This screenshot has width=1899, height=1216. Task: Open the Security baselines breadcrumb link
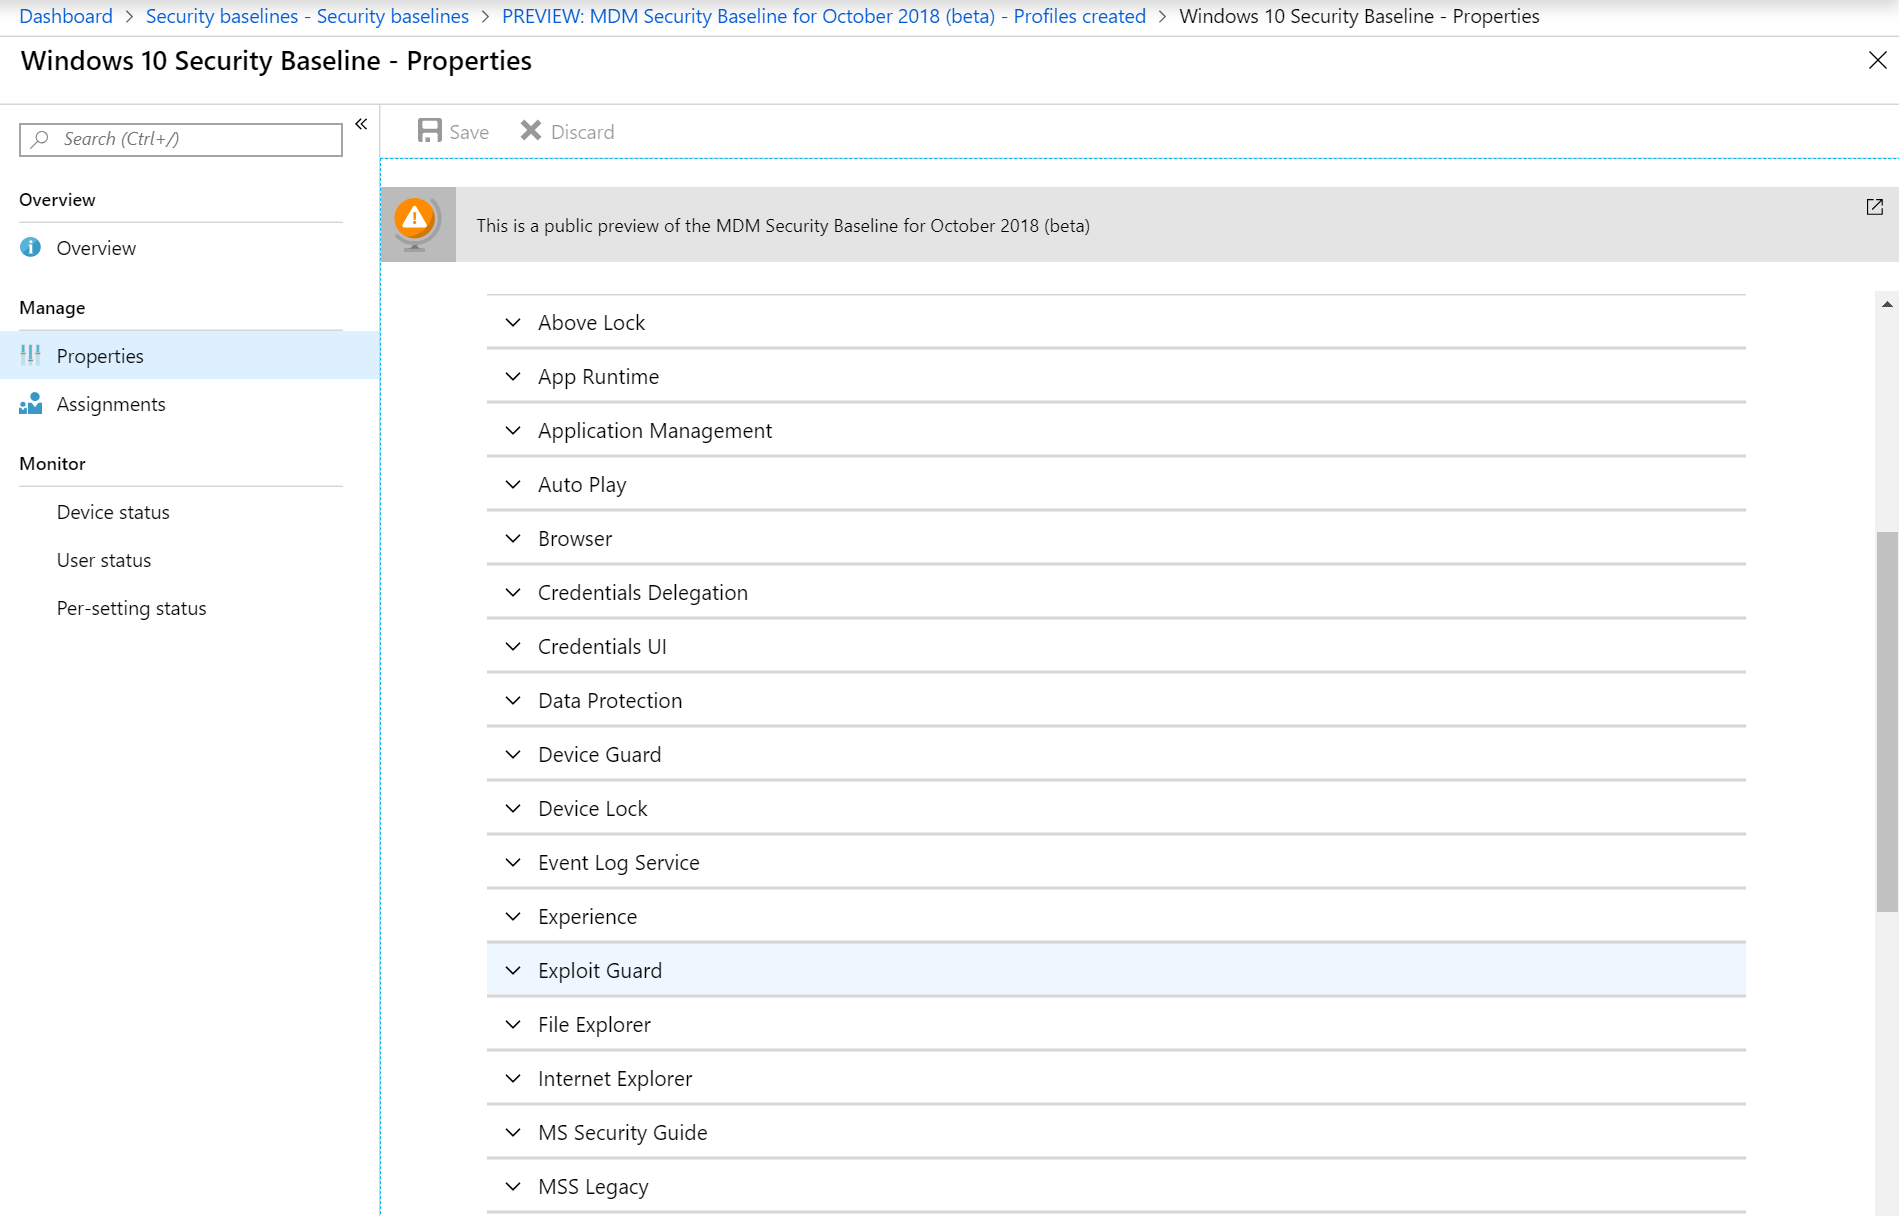coord(306,15)
